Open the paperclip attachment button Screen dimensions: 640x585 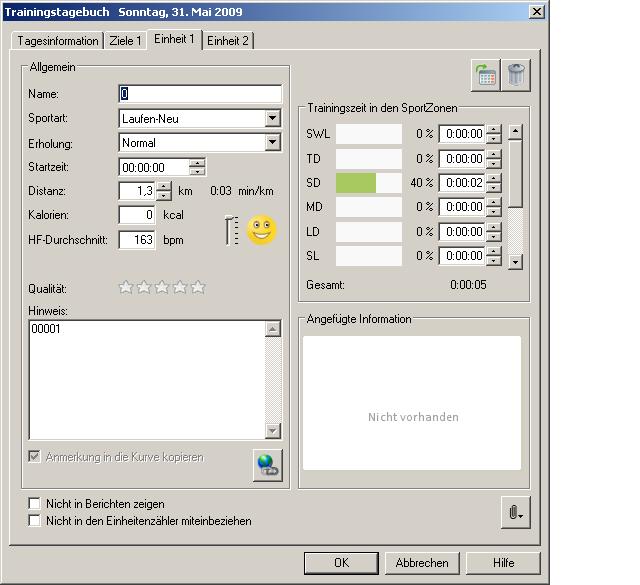515,512
